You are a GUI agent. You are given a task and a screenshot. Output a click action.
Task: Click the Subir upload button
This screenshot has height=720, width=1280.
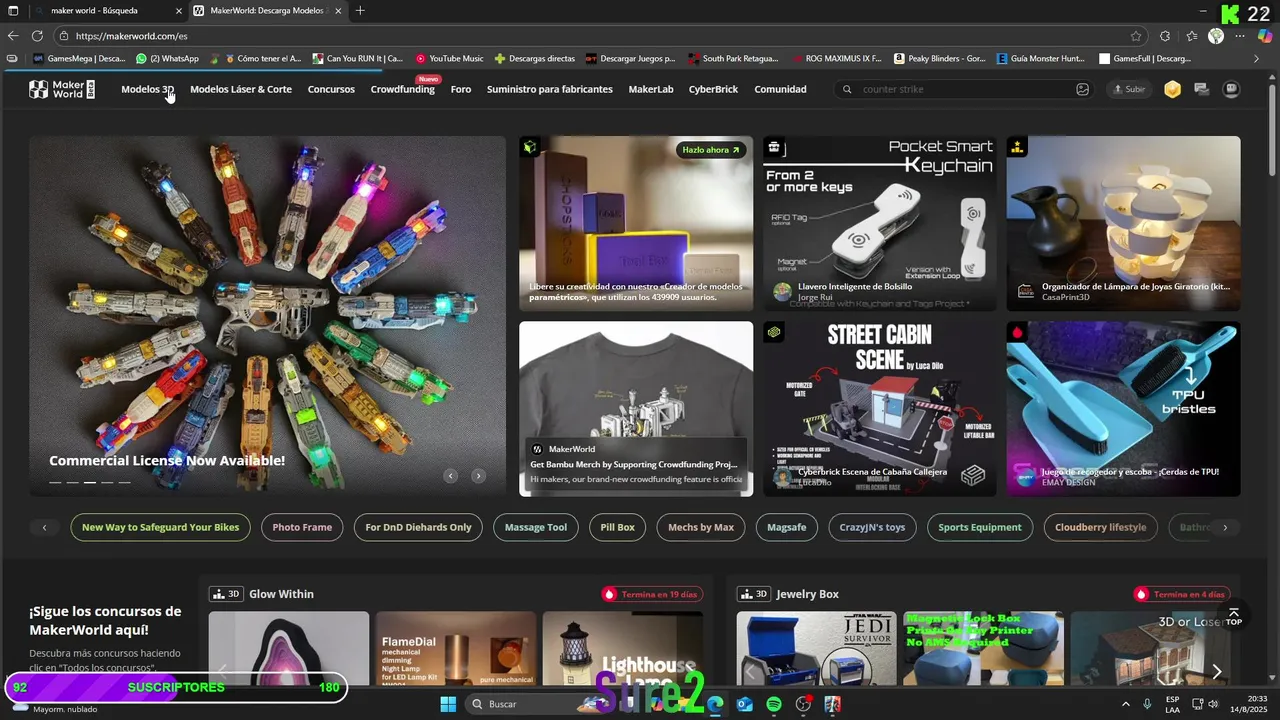(1129, 89)
